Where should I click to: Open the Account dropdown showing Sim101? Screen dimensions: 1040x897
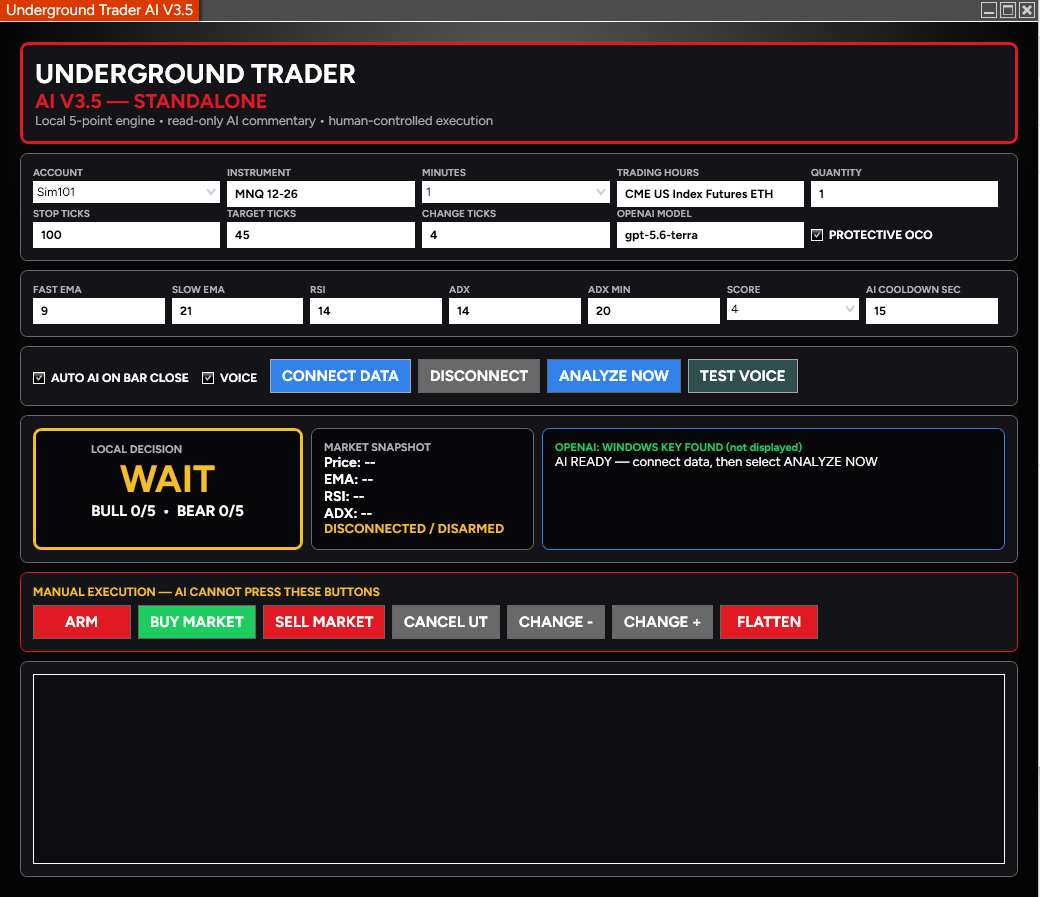126,192
